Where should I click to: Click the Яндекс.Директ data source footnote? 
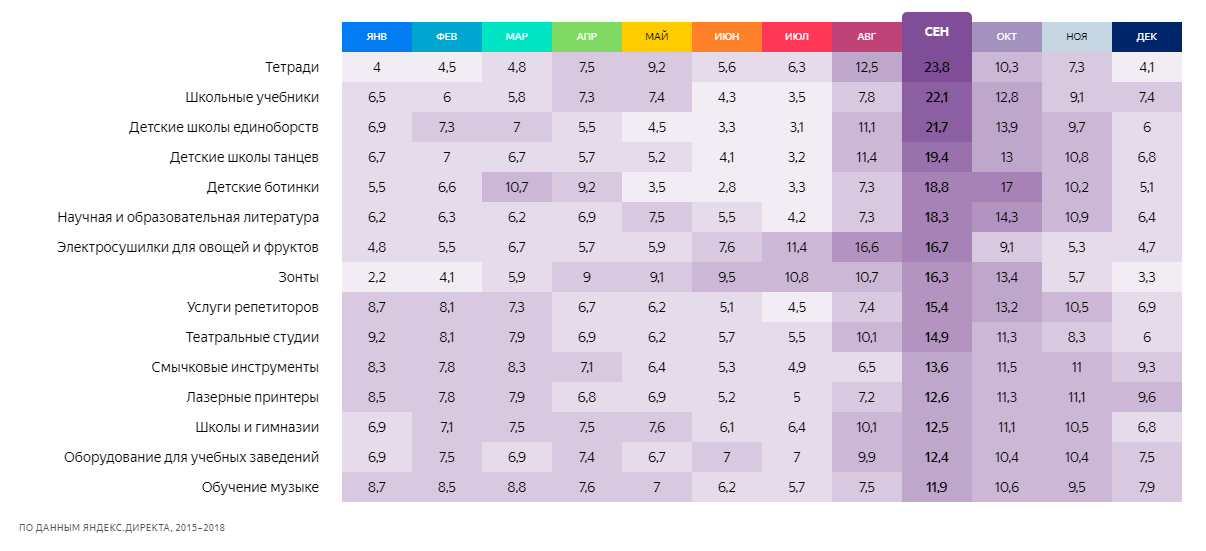tap(122, 527)
